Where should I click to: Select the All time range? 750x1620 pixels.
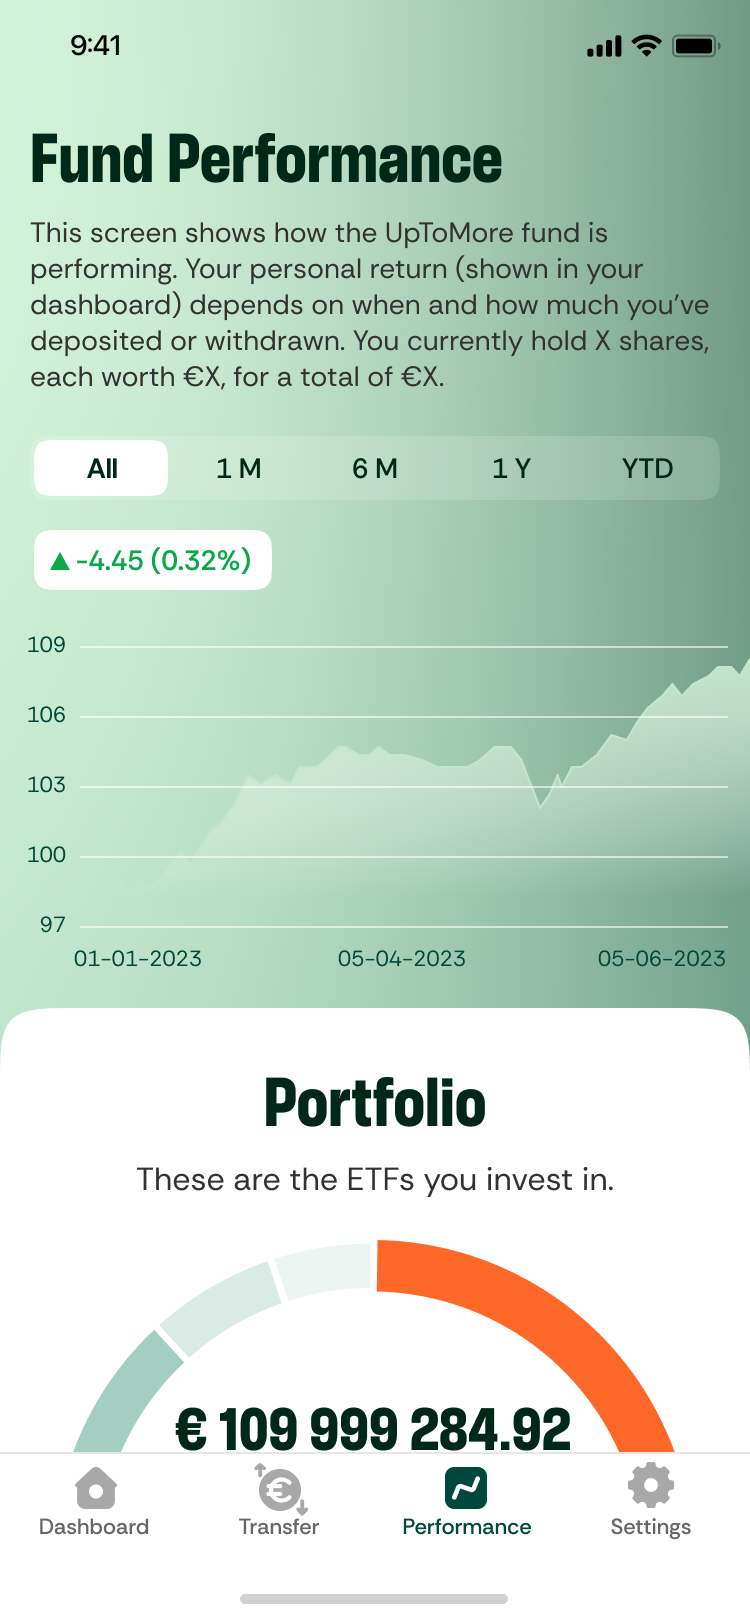[x=102, y=468]
